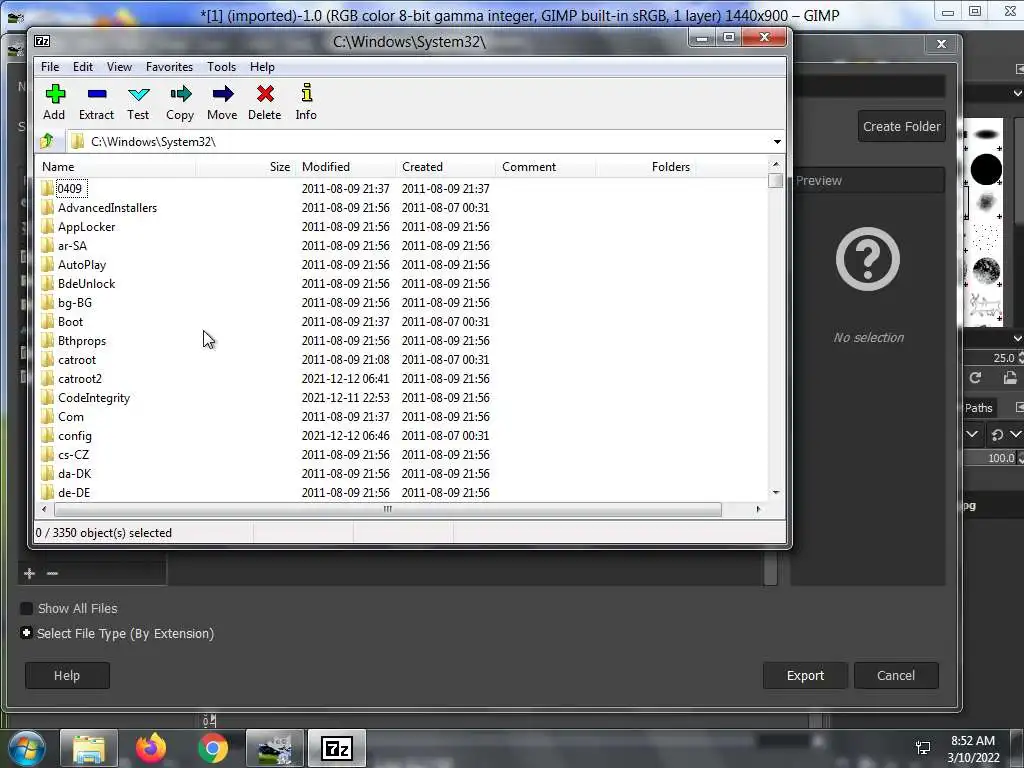Screen dimensions: 1024x768
Task: Click the horizontal scrollbar thumb
Action: coord(388,509)
